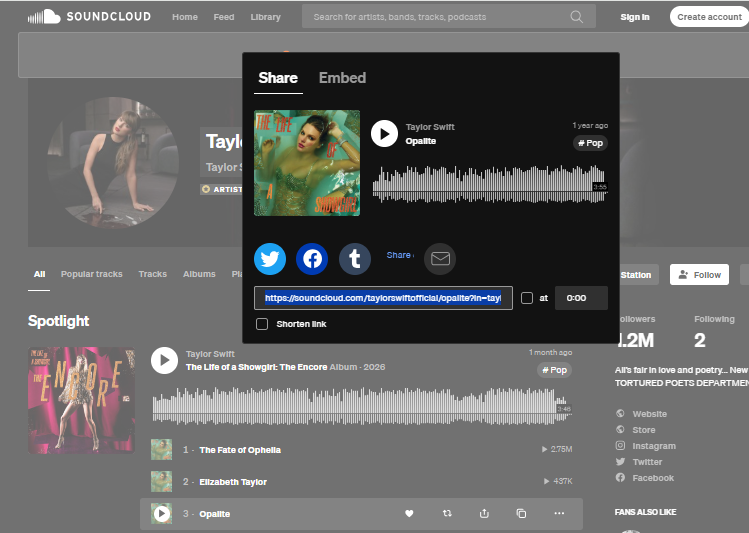Select the All tab

[39, 274]
